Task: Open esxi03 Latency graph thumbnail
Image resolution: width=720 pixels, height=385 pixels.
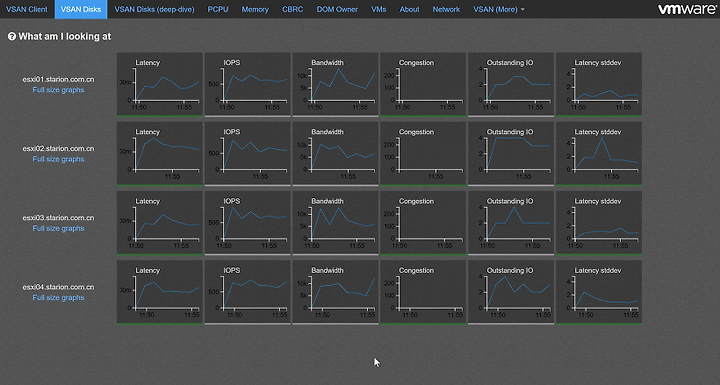Action: (160, 223)
